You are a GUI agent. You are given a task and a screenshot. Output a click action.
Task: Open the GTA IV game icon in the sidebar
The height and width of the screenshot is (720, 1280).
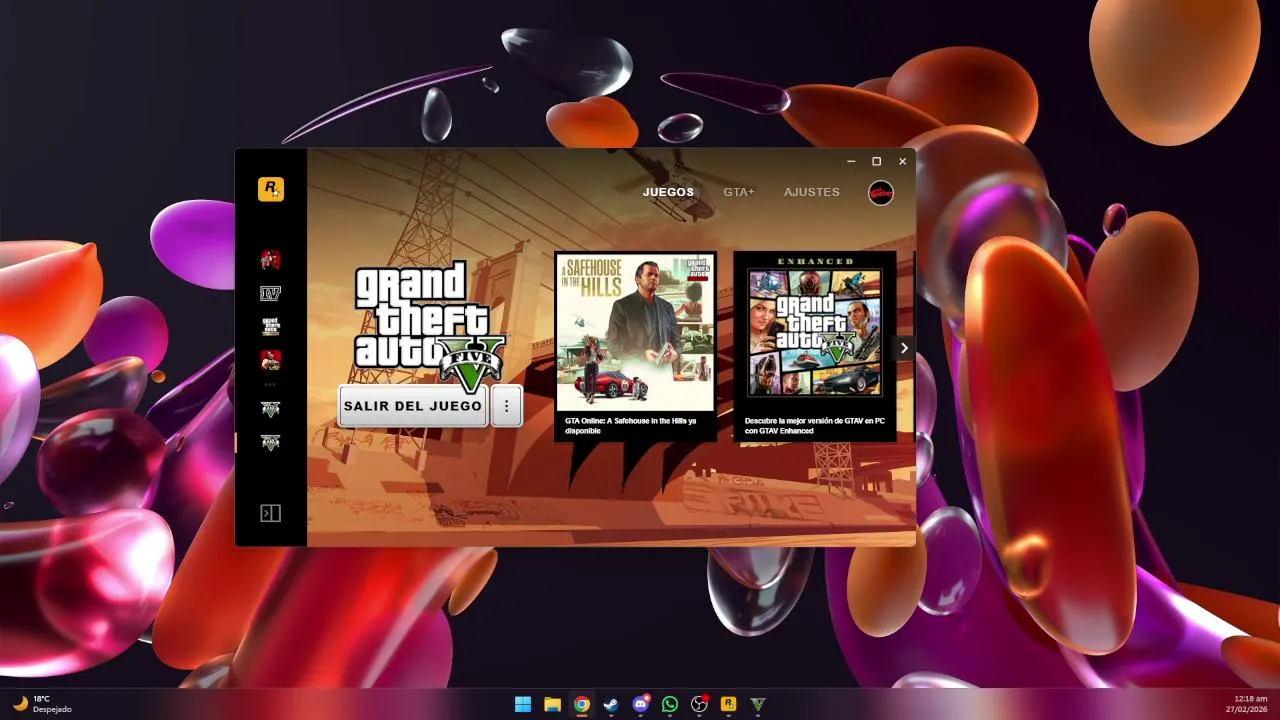pos(270,293)
